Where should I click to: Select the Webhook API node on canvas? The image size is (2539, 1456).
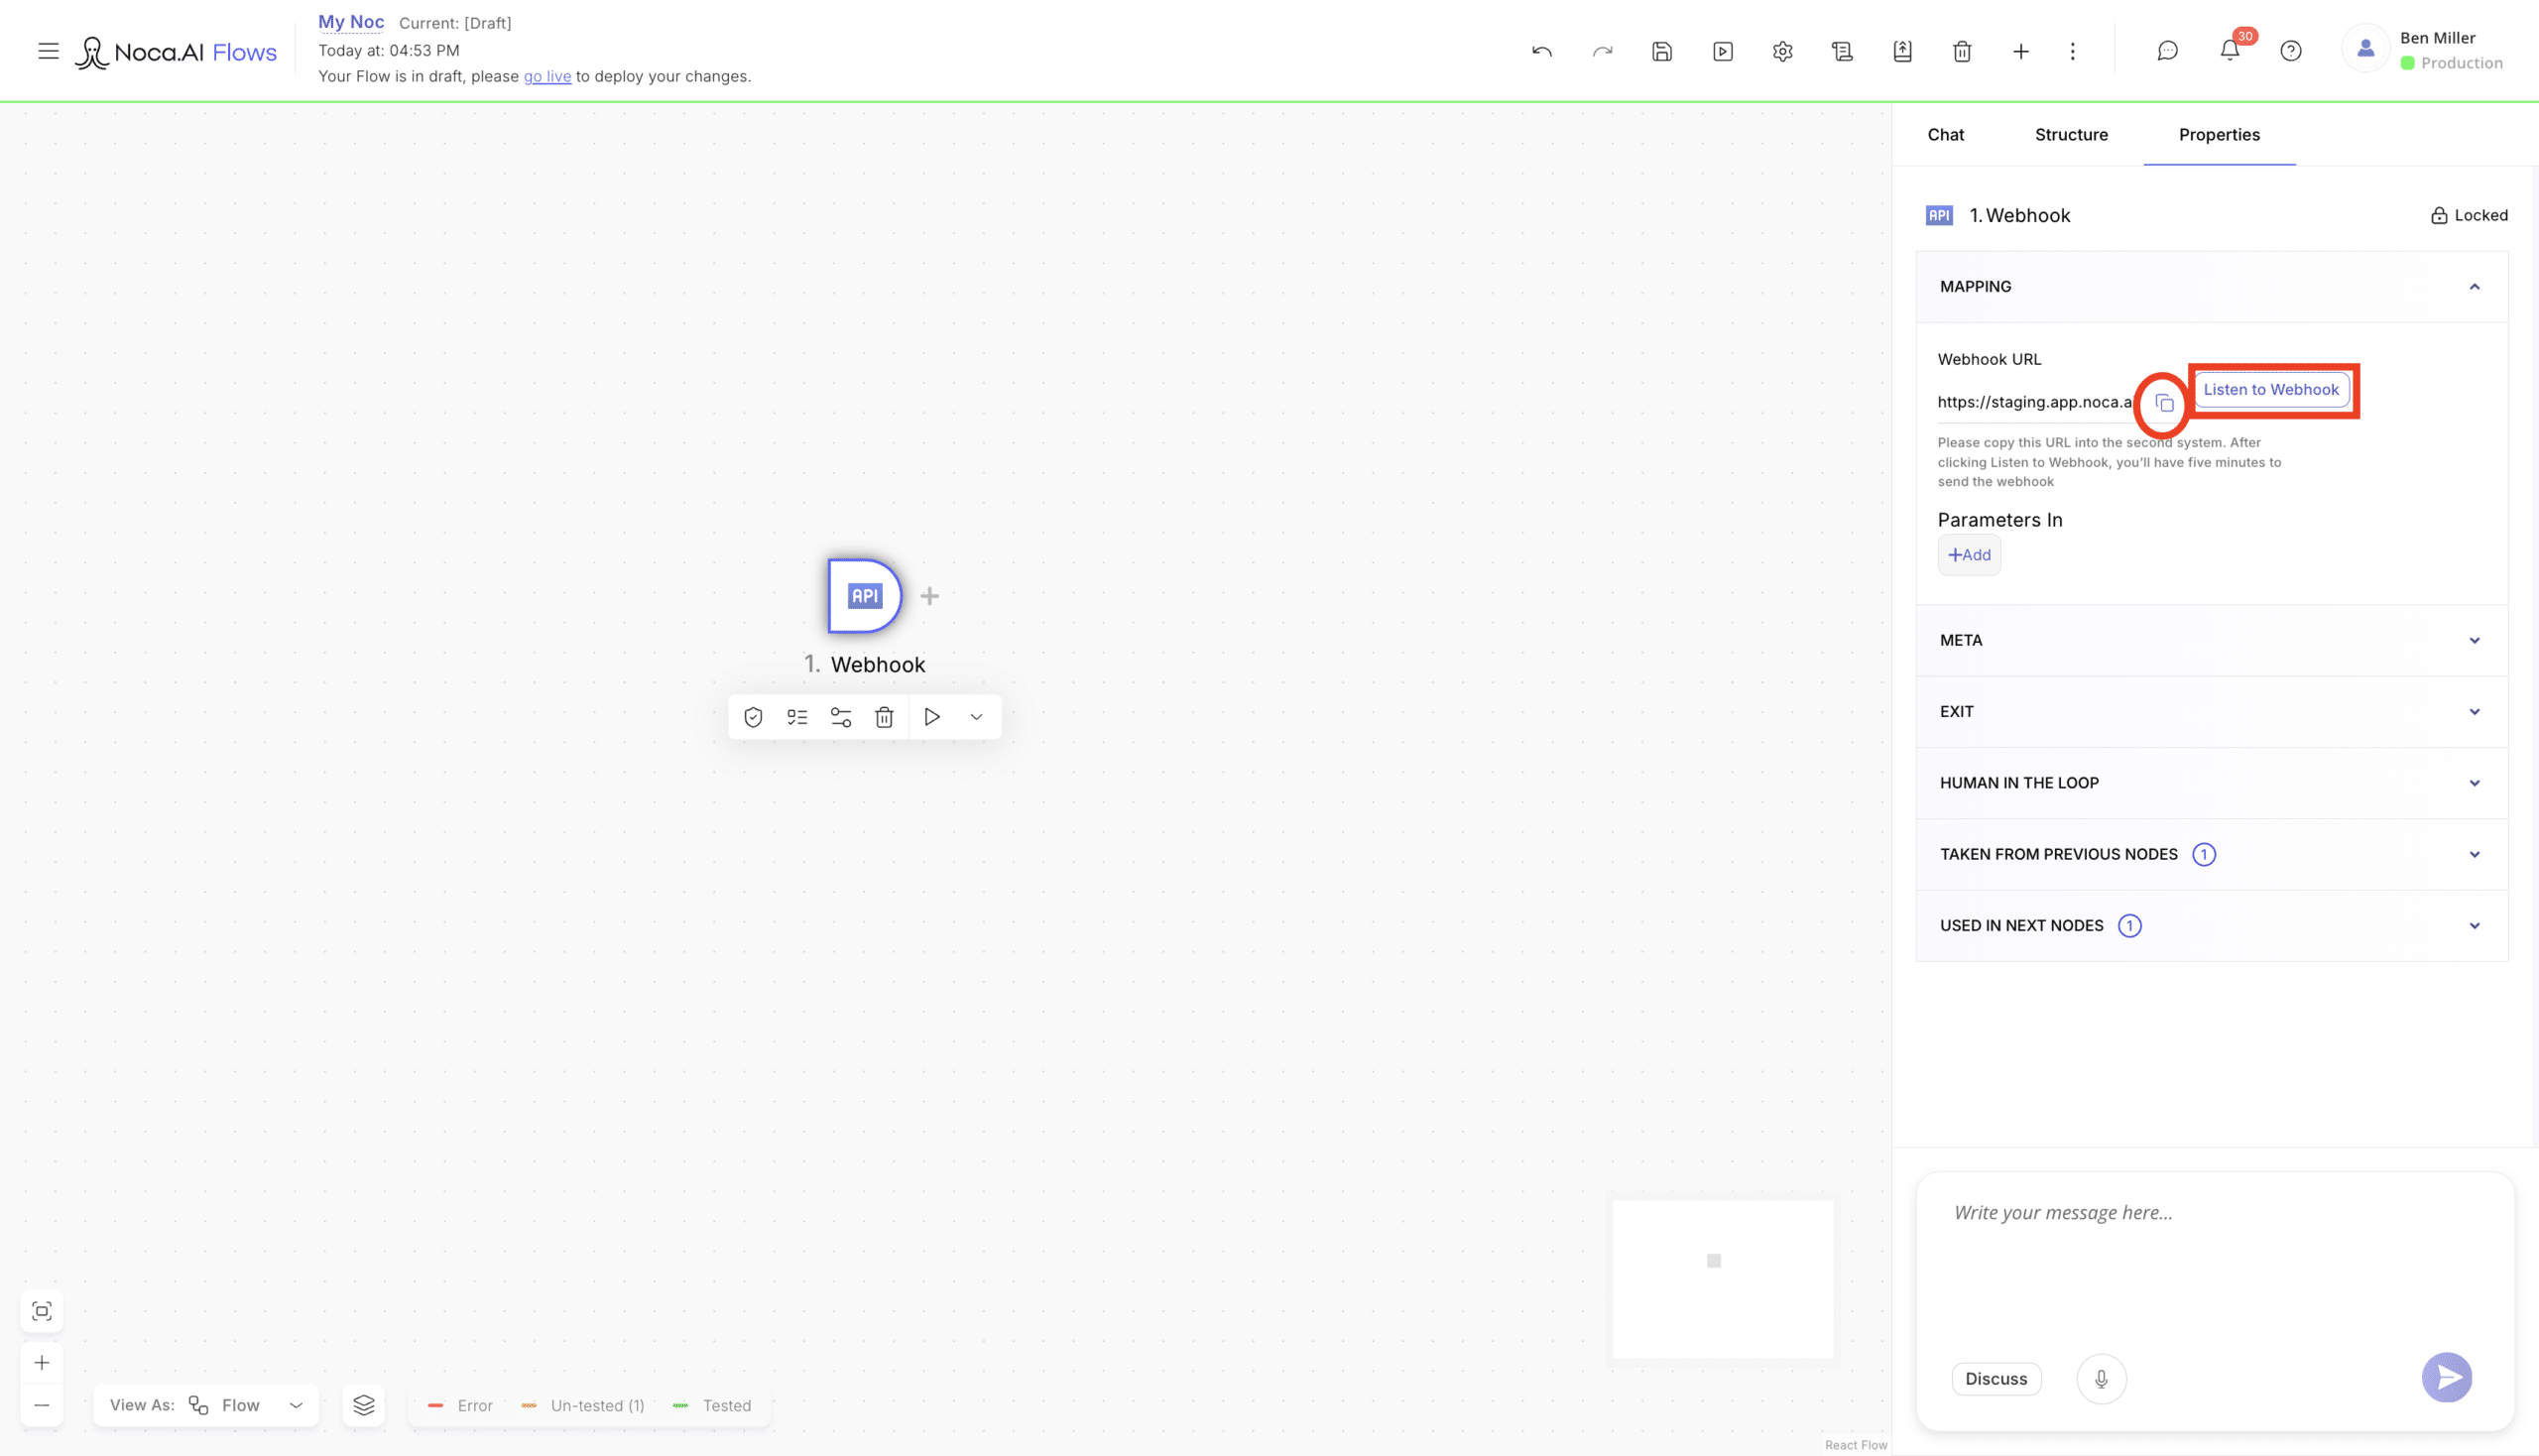865,596
